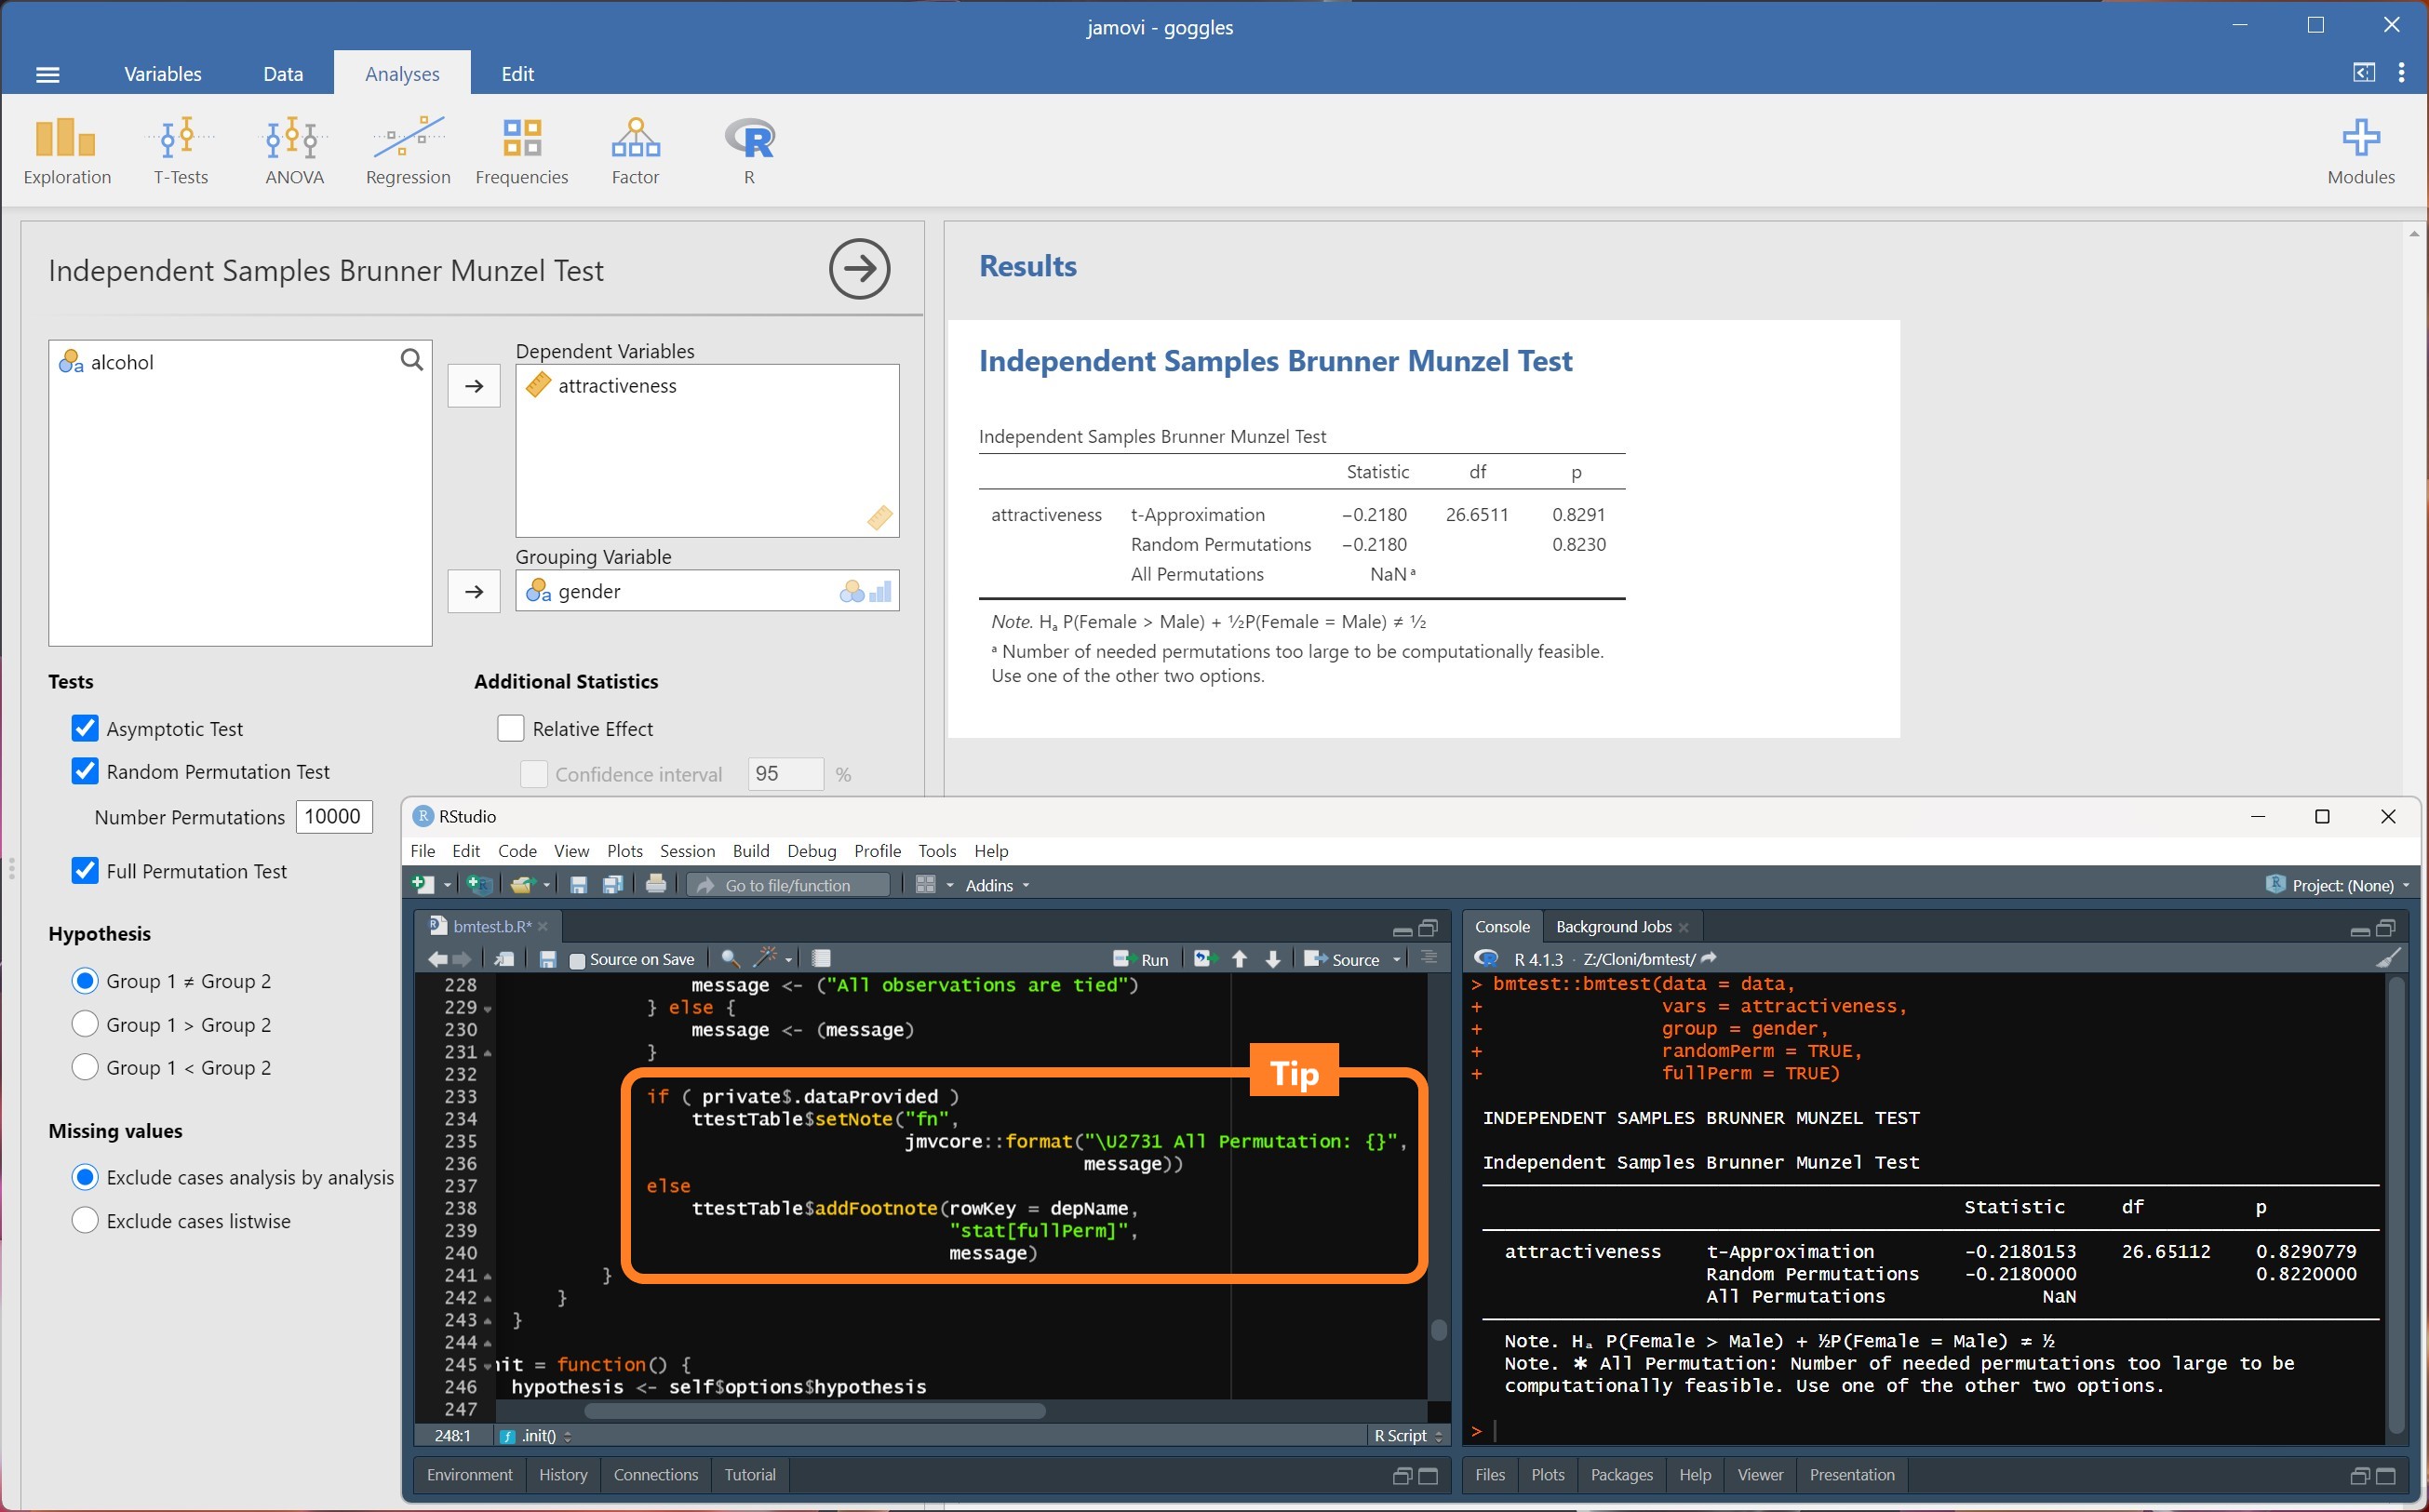Show in new window editor icon

[504, 959]
